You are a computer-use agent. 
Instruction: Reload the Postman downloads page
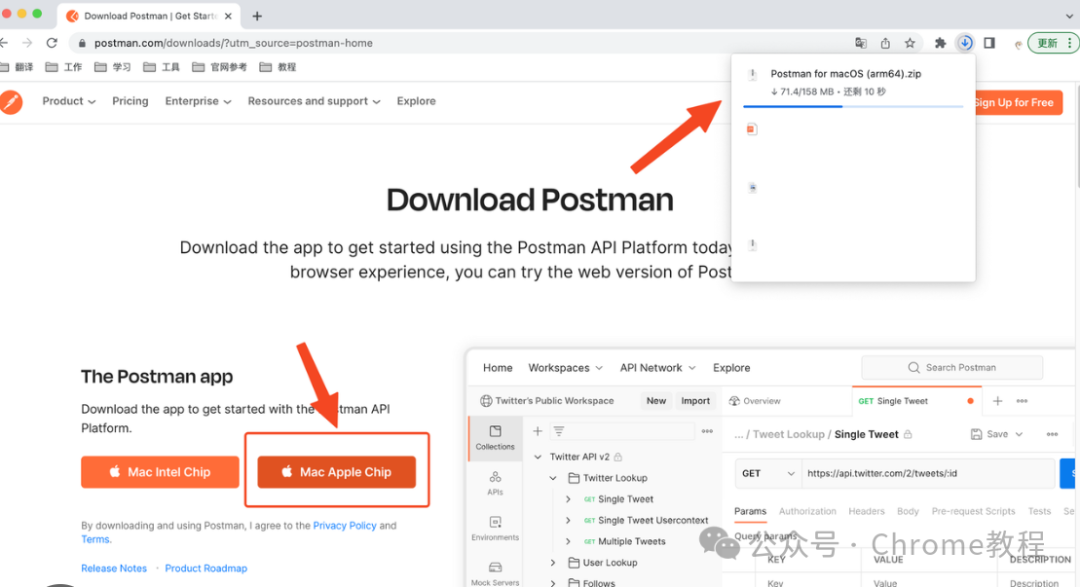52,43
